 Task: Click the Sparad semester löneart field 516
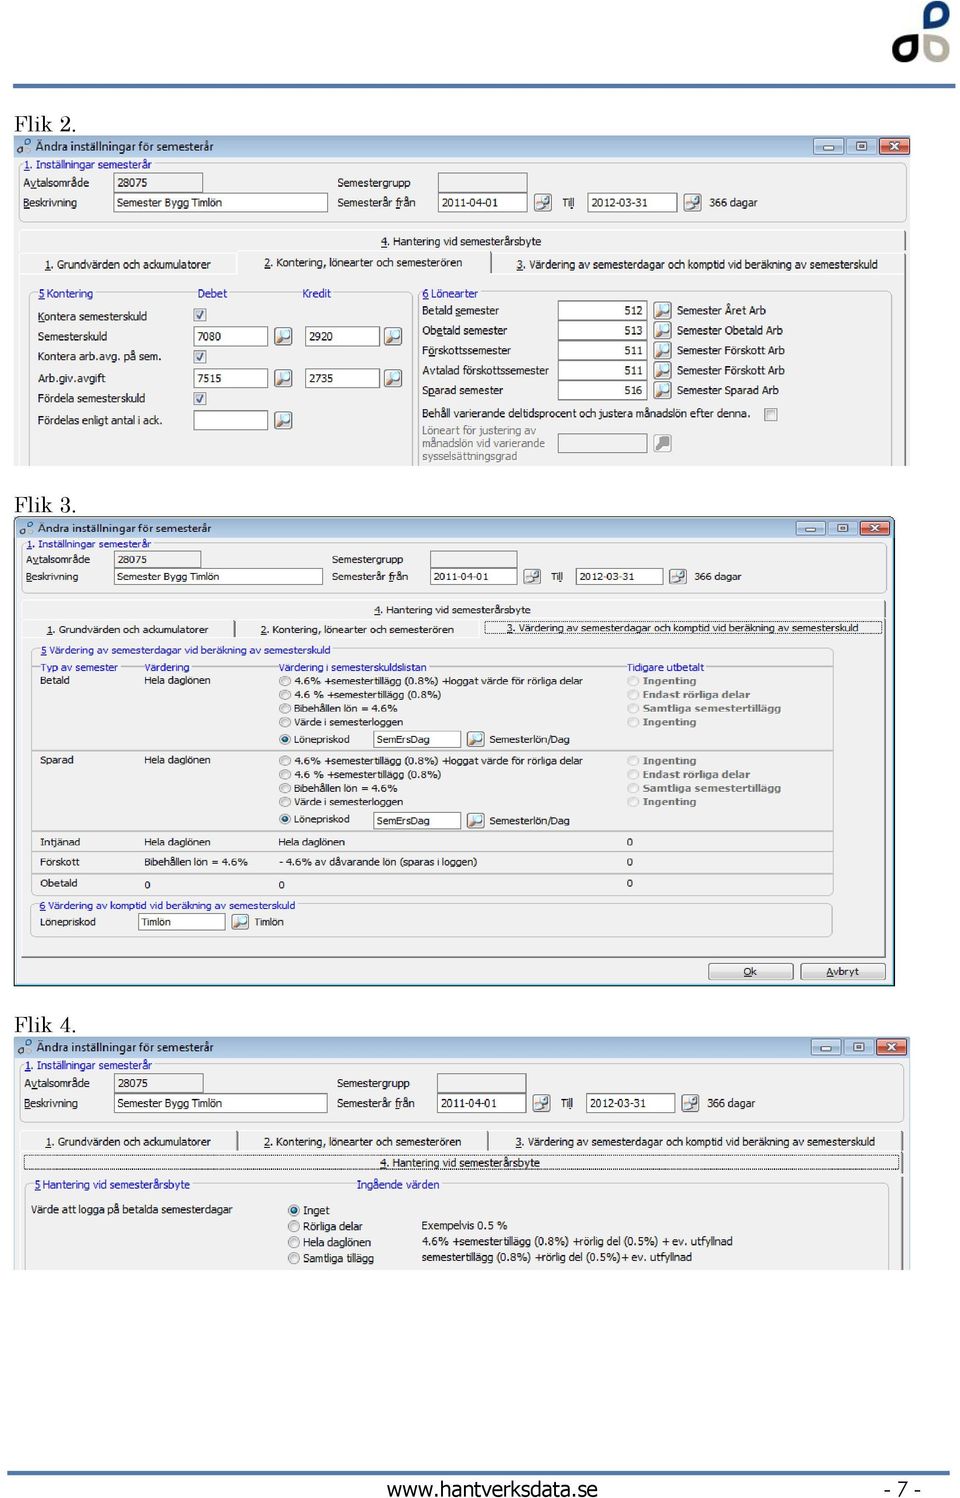click(x=602, y=390)
